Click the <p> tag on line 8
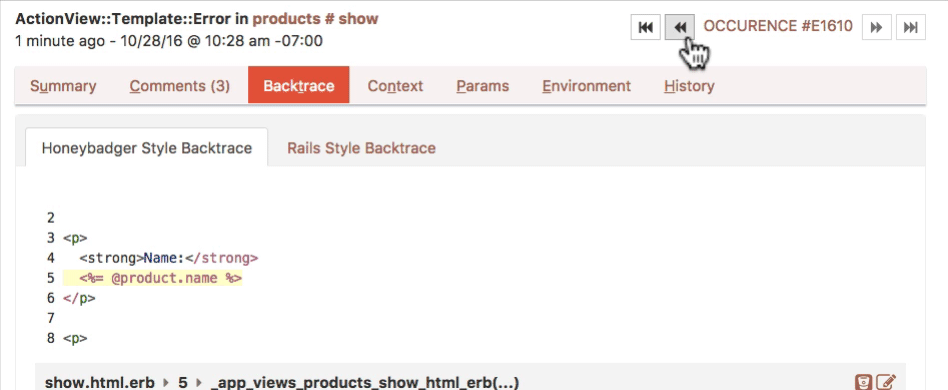The height and width of the screenshot is (390, 948). [x=75, y=338]
